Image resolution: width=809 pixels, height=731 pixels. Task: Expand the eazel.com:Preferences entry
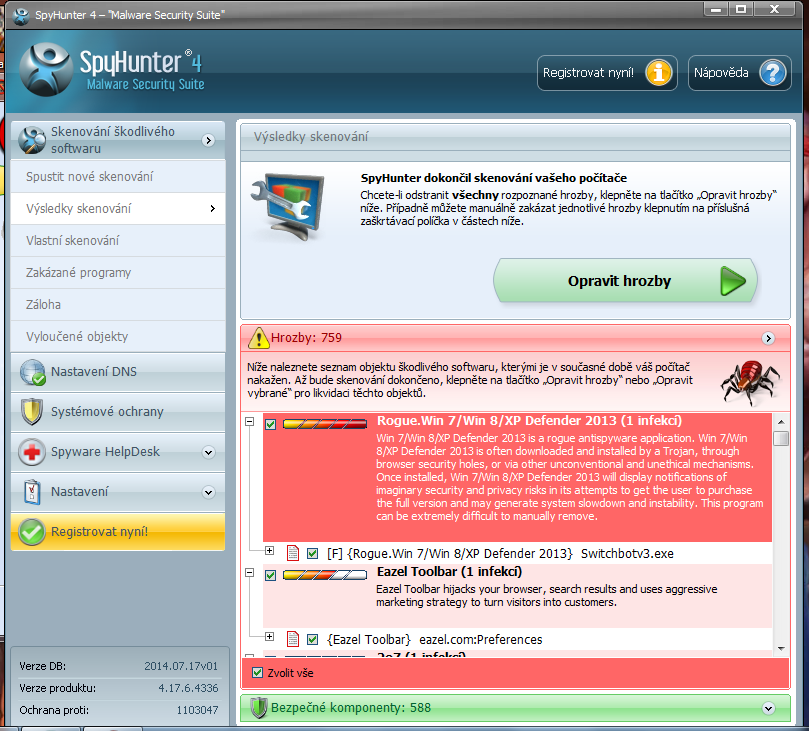(269, 637)
